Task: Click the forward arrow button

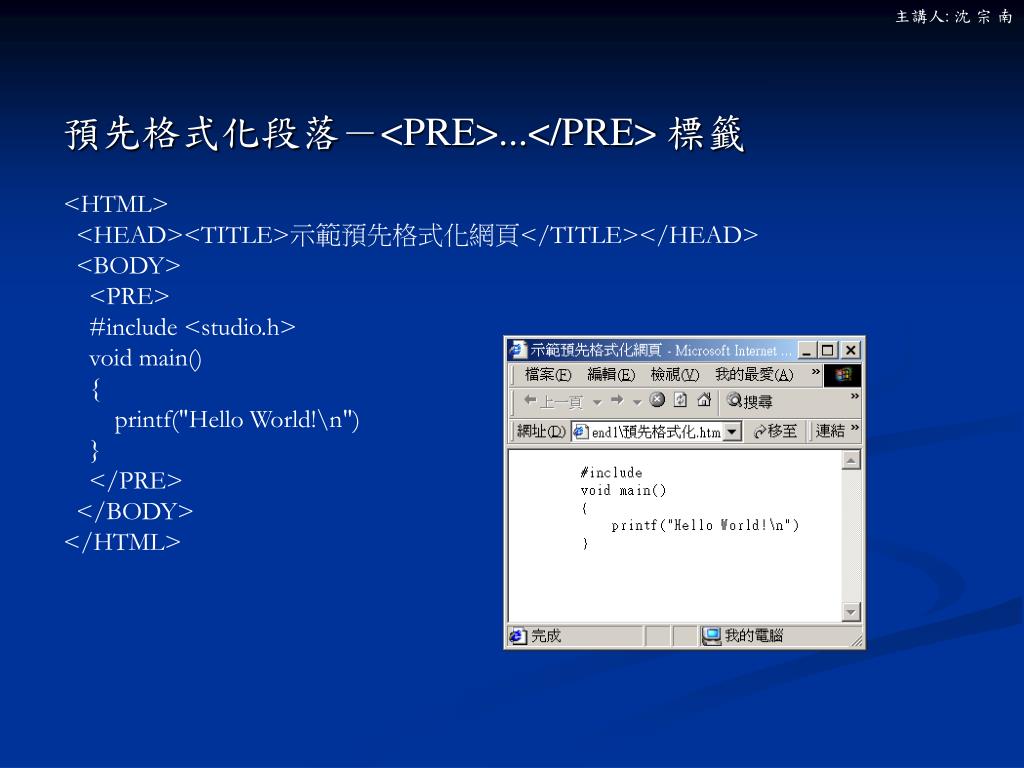Action: tap(617, 400)
